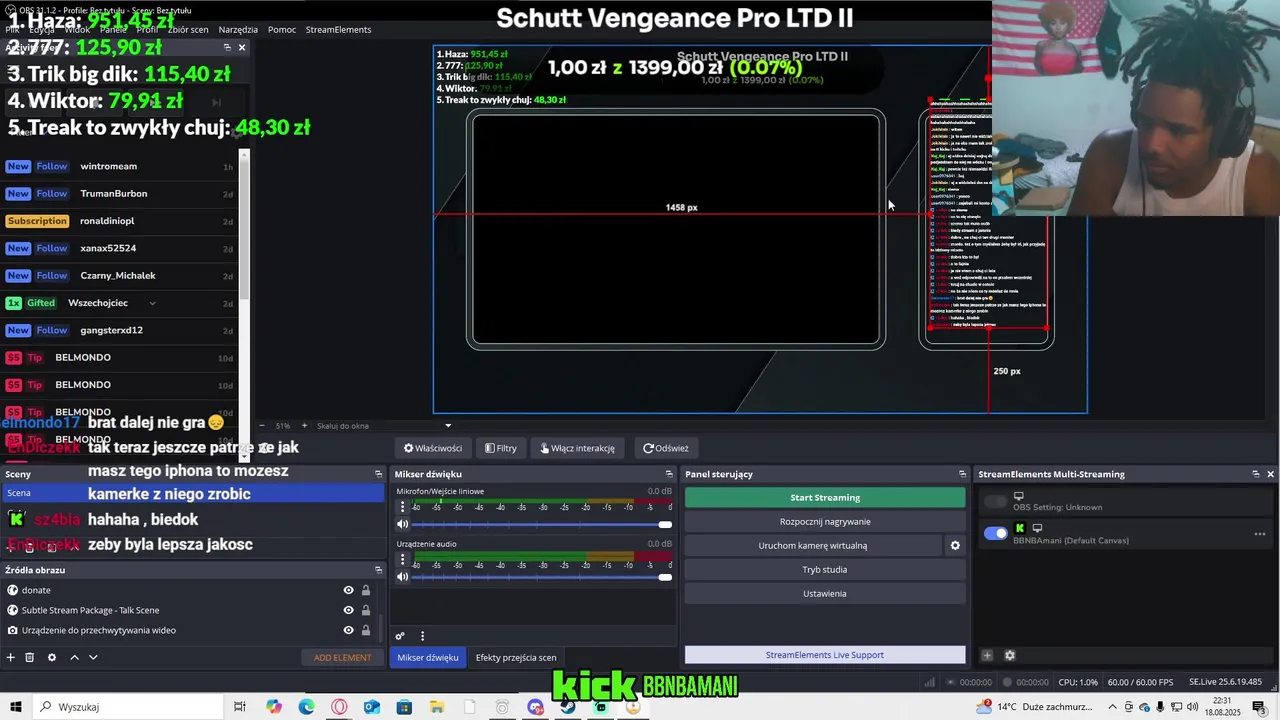Click Uruchom kamerę wirtualną button
Image resolution: width=1280 pixels, height=720 pixels.
[x=813, y=545]
